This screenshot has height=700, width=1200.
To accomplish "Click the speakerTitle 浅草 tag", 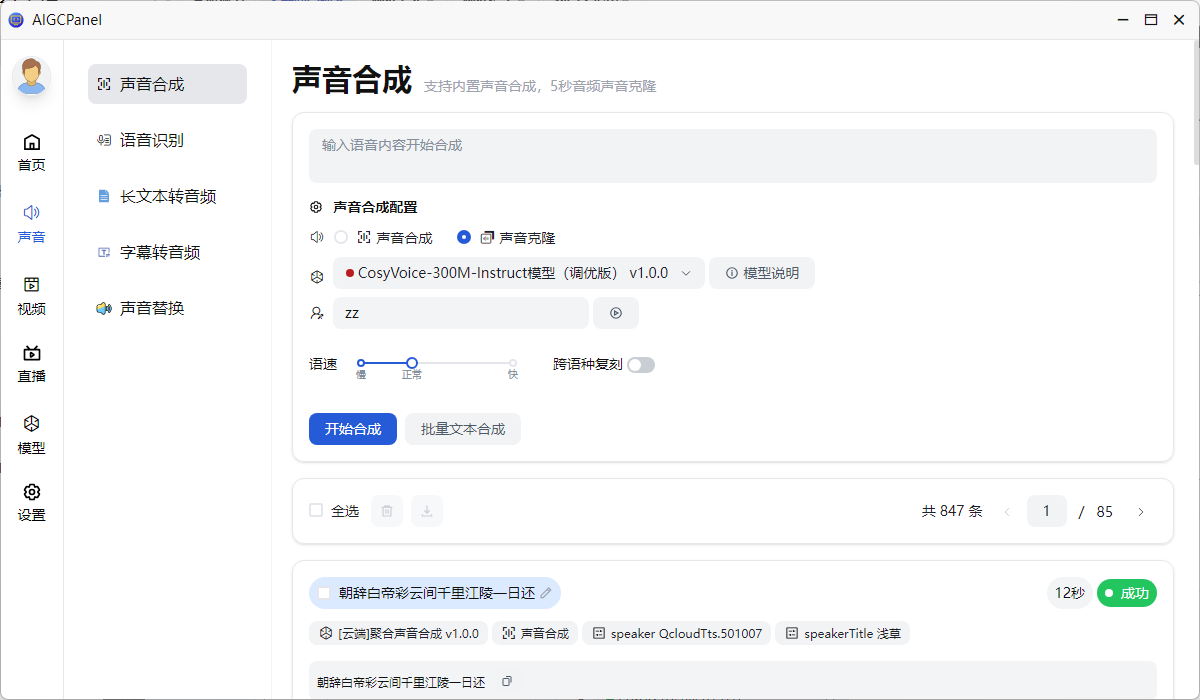I will click(x=842, y=633).
